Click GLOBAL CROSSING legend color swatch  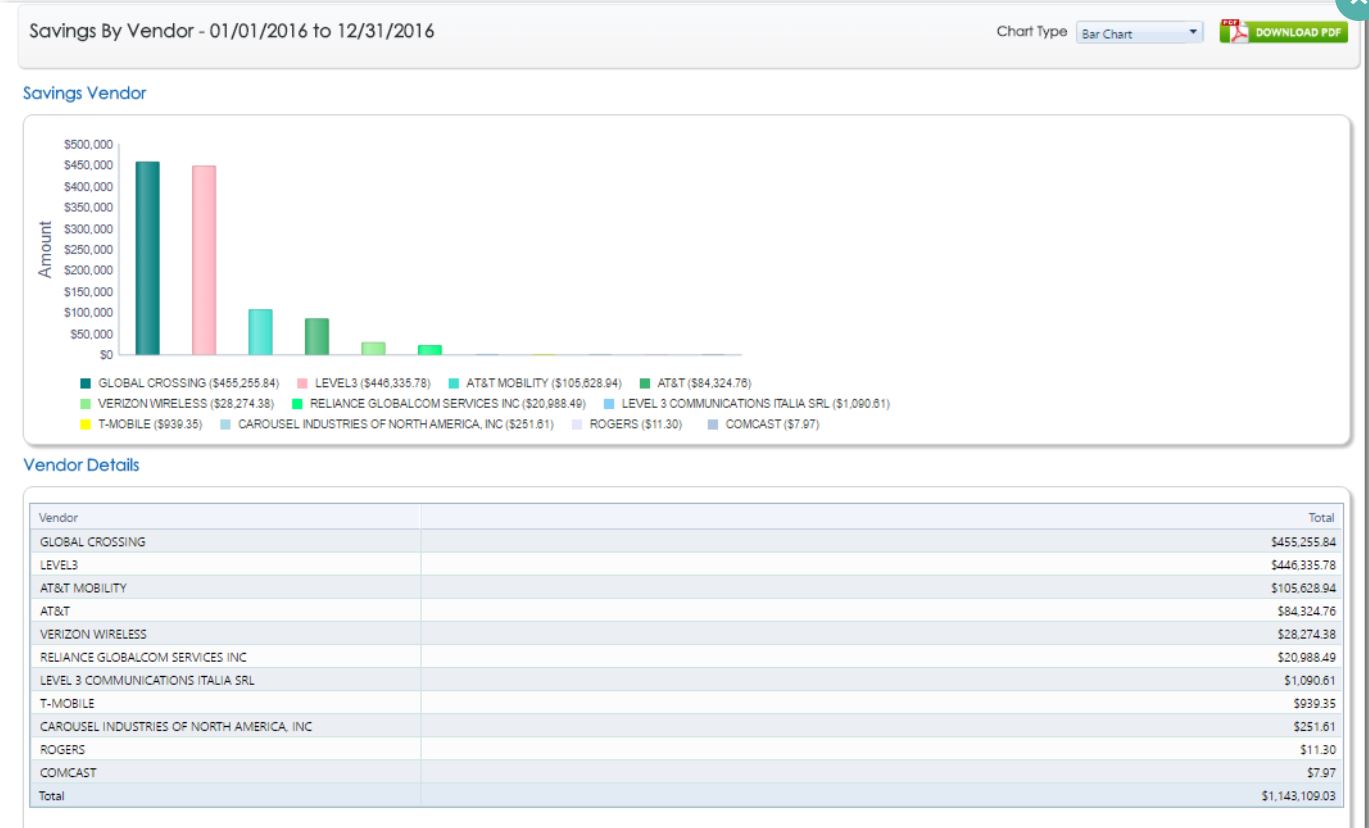coord(85,383)
